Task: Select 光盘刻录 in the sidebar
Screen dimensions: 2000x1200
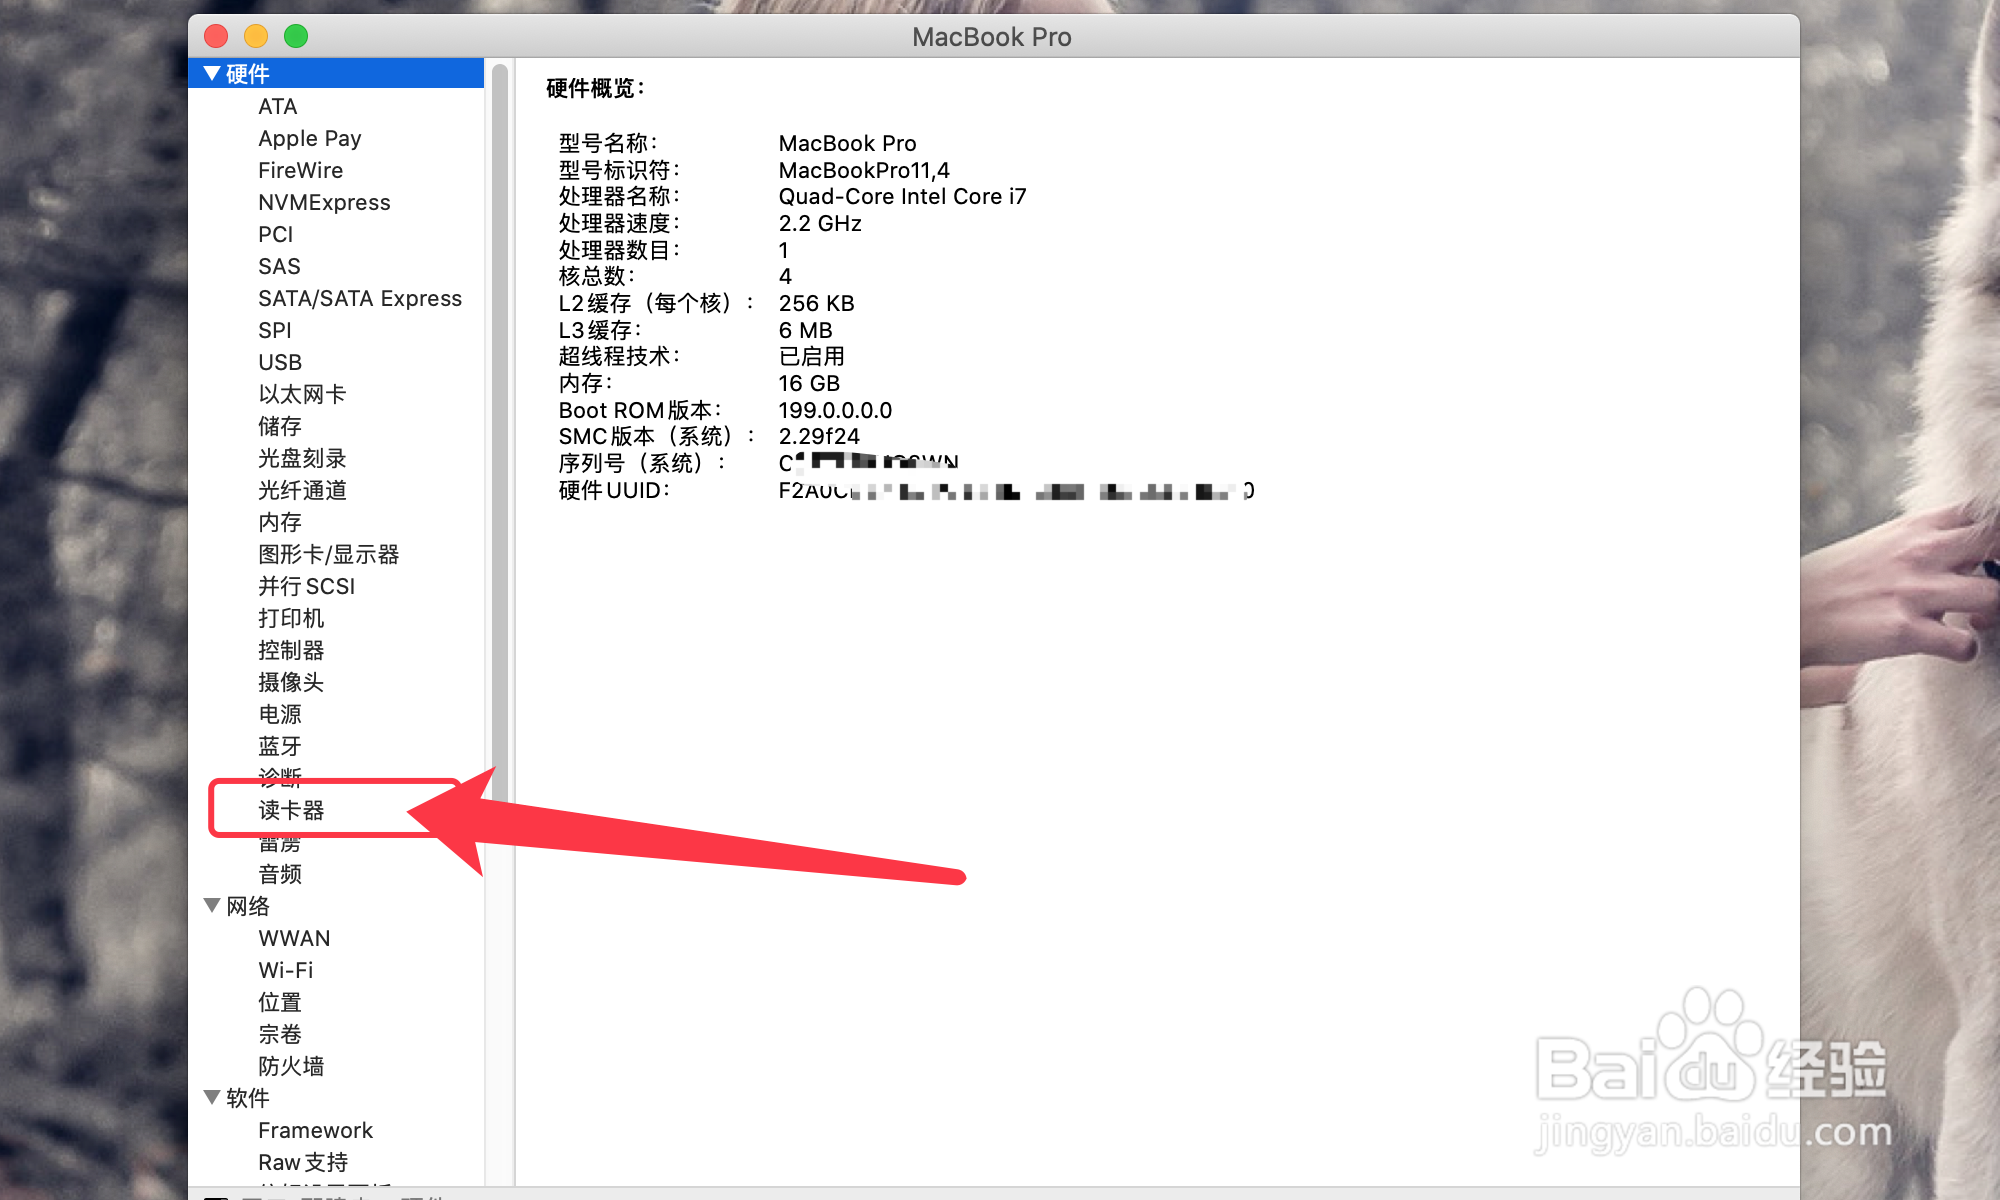Action: pos(302,458)
